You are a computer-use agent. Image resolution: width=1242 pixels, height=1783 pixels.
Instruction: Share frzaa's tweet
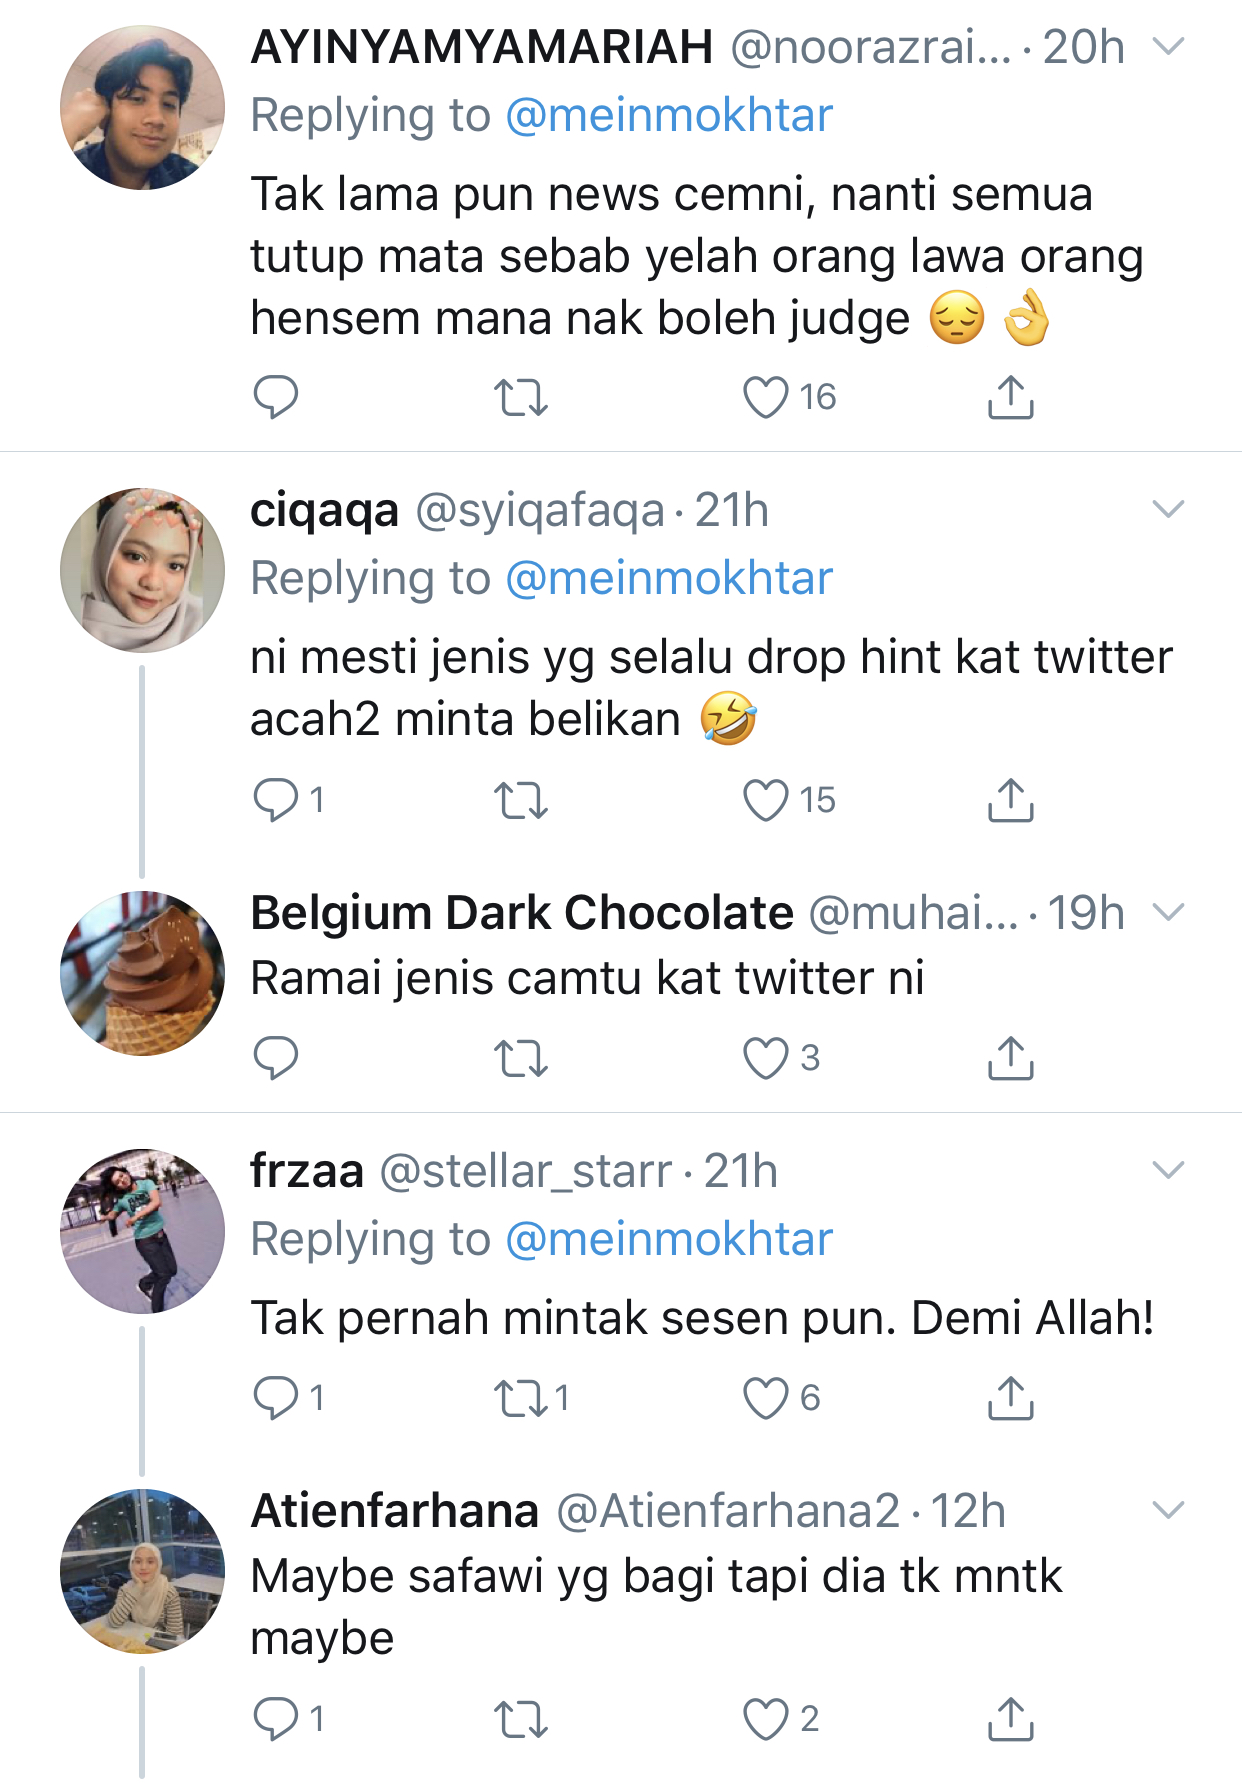(1010, 1398)
